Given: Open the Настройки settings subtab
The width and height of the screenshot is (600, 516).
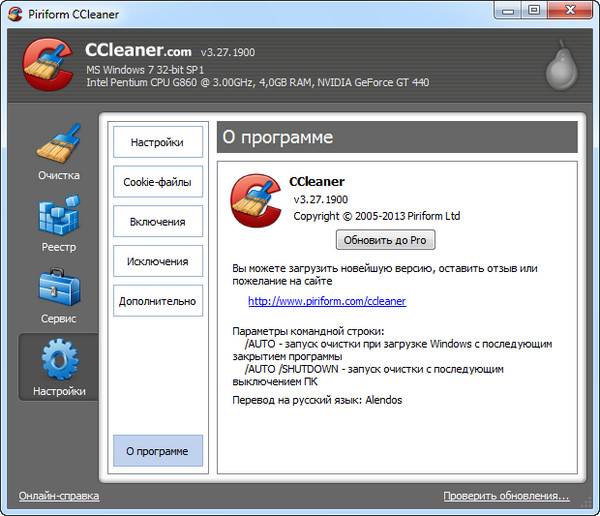Looking at the screenshot, I should [158, 142].
